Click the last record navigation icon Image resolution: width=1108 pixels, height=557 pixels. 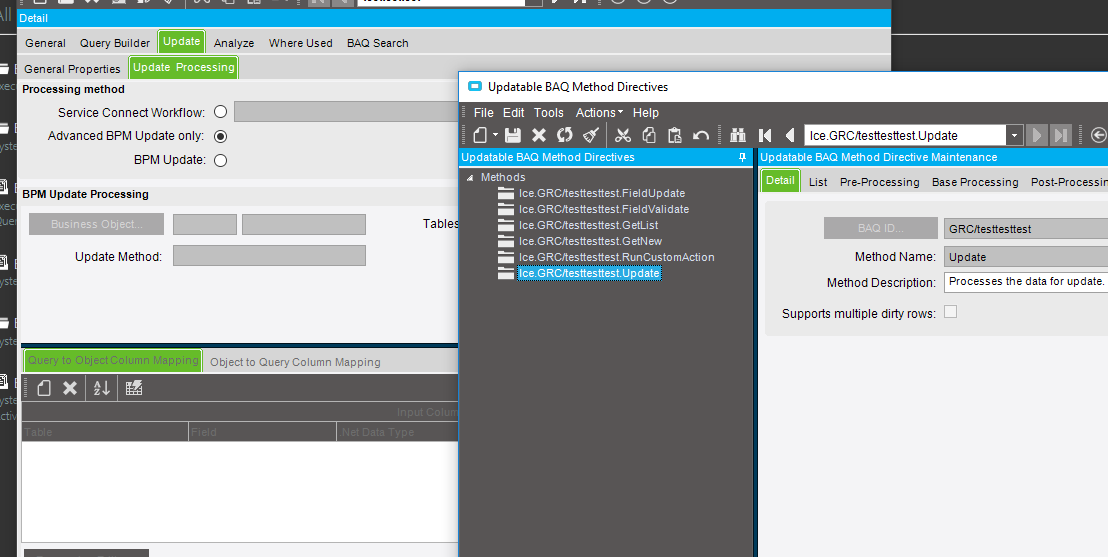coord(1061,135)
